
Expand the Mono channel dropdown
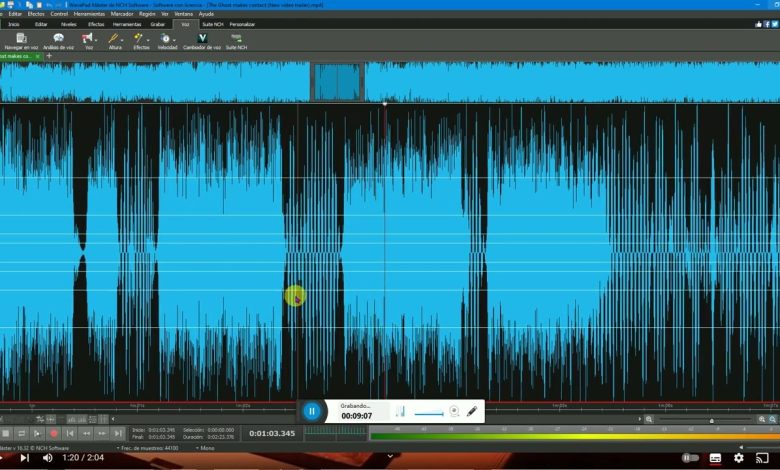point(205,448)
